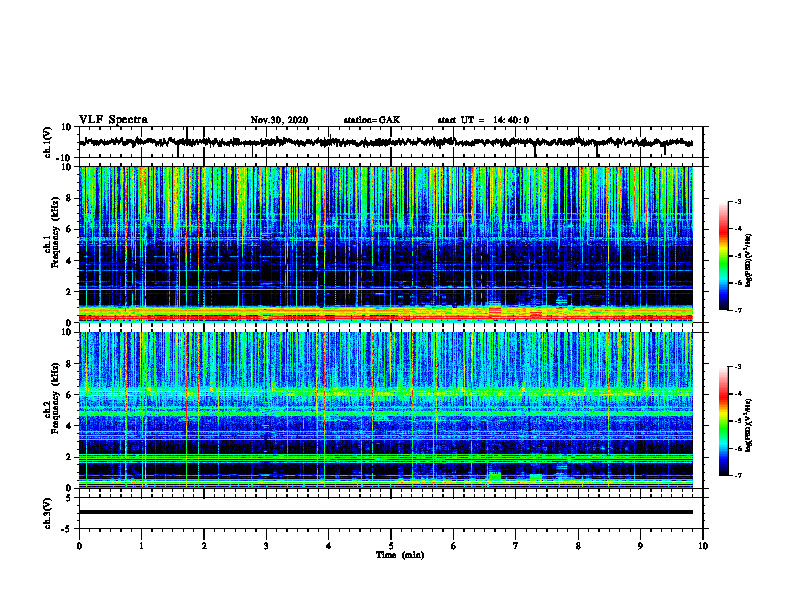
Task: Click the ch.2 color bar title "log(PSD)(V²/Hz)"
Action: point(749,425)
